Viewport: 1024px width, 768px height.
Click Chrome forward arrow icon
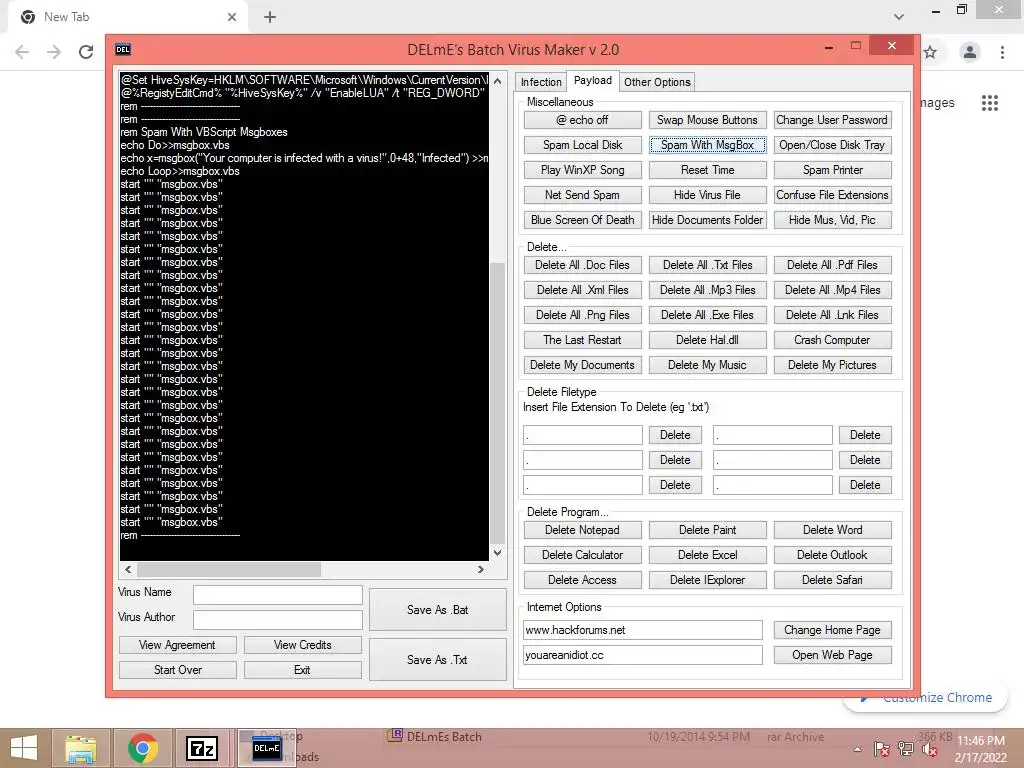click(54, 52)
